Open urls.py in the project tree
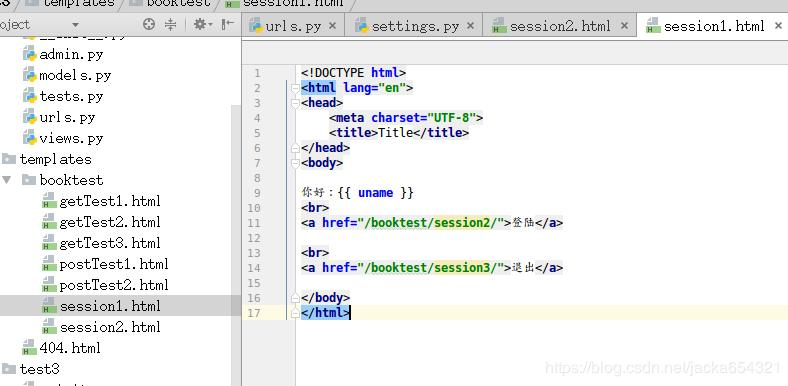 (67, 118)
